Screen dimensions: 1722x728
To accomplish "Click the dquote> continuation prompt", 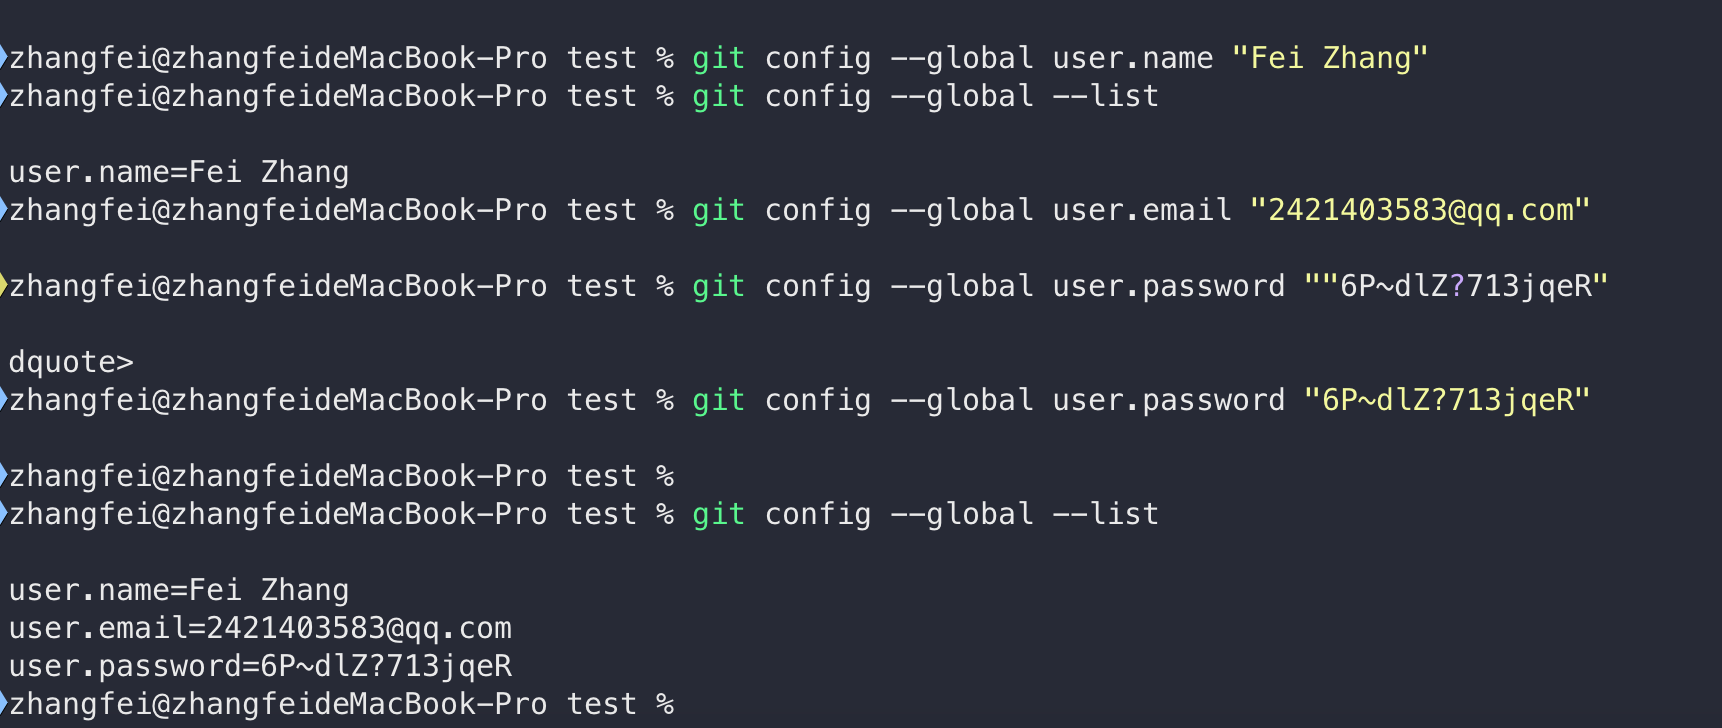I will [71, 362].
